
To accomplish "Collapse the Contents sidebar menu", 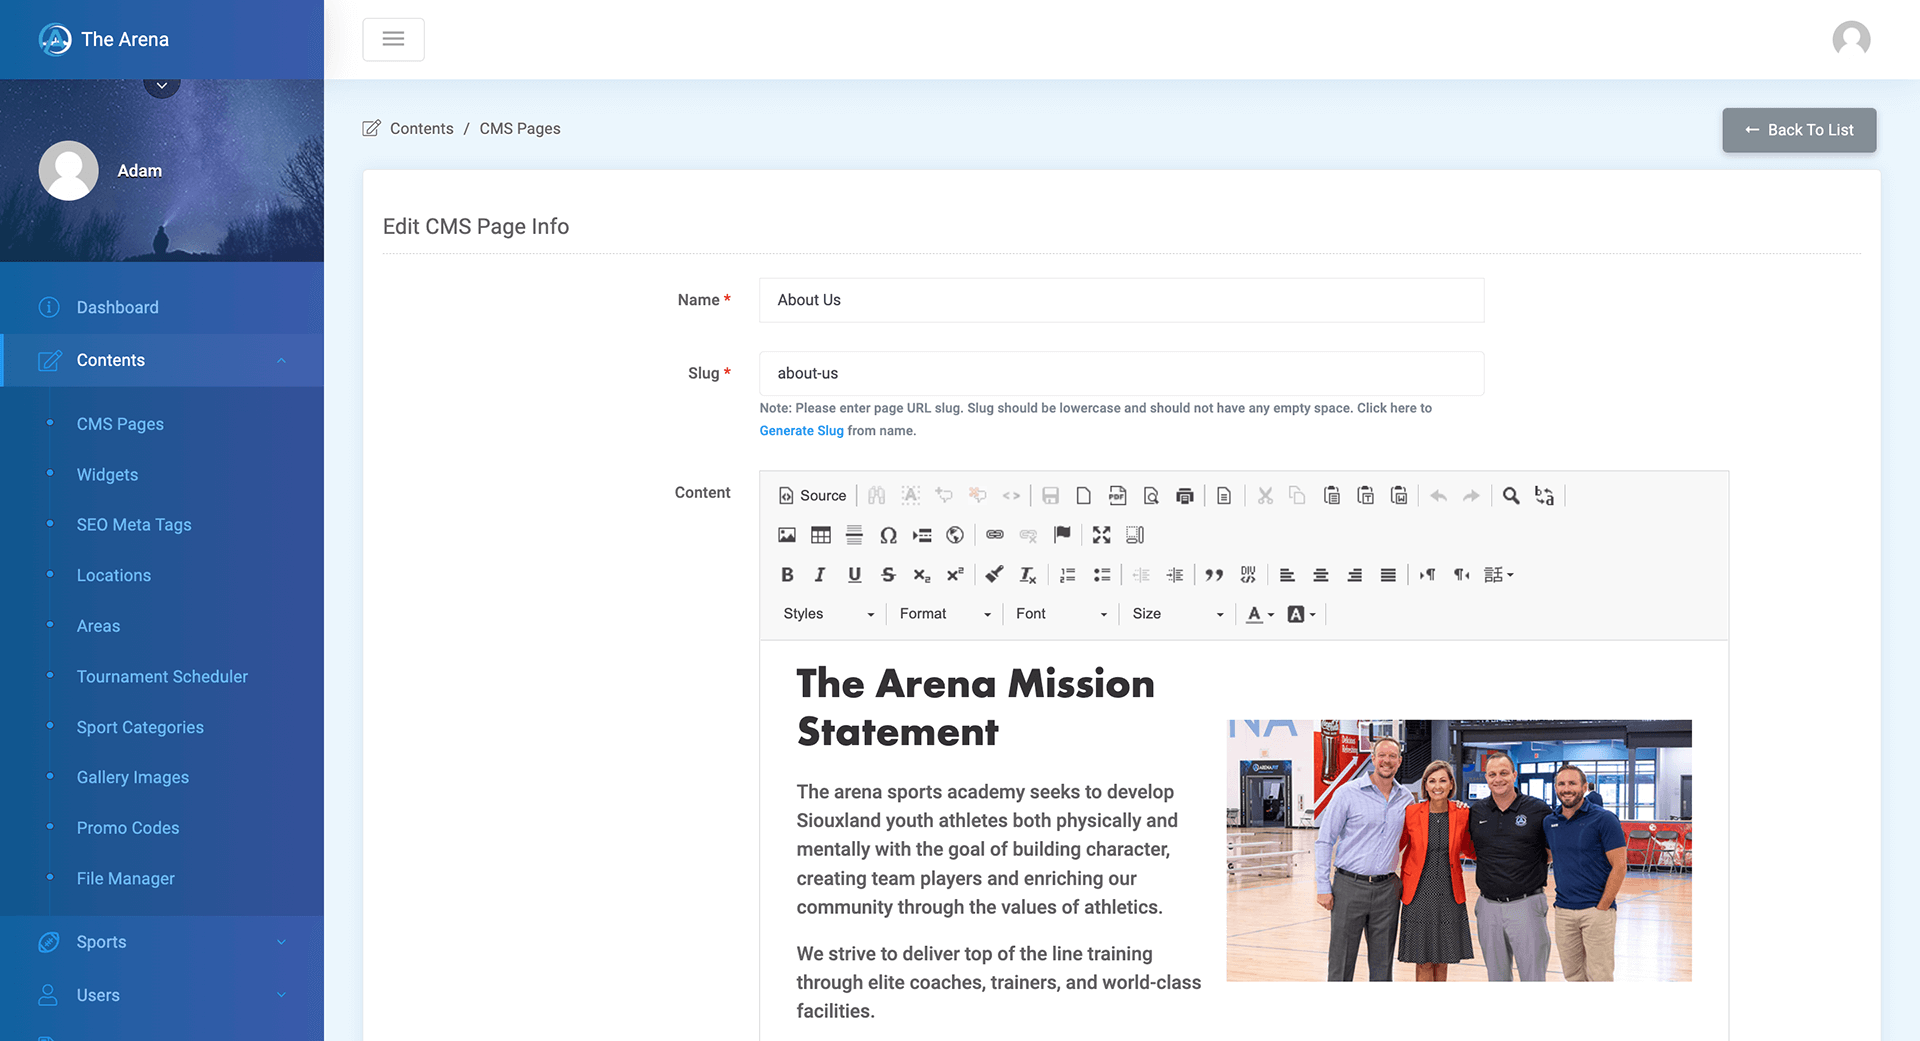I will (x=162, y=360).
